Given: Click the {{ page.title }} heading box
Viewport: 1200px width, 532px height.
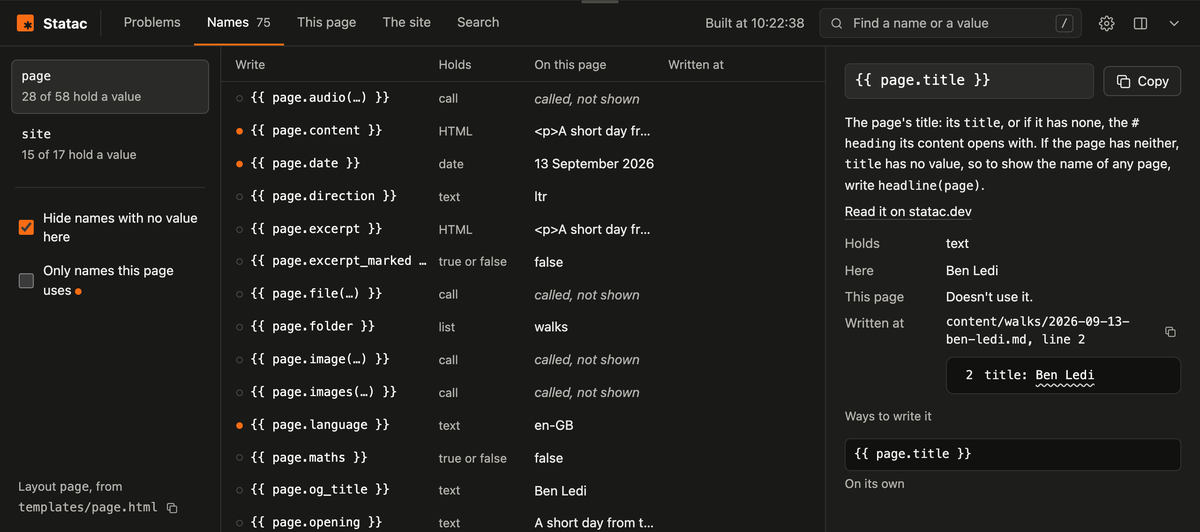Looking at the screenshot, I should click(969, 81).
